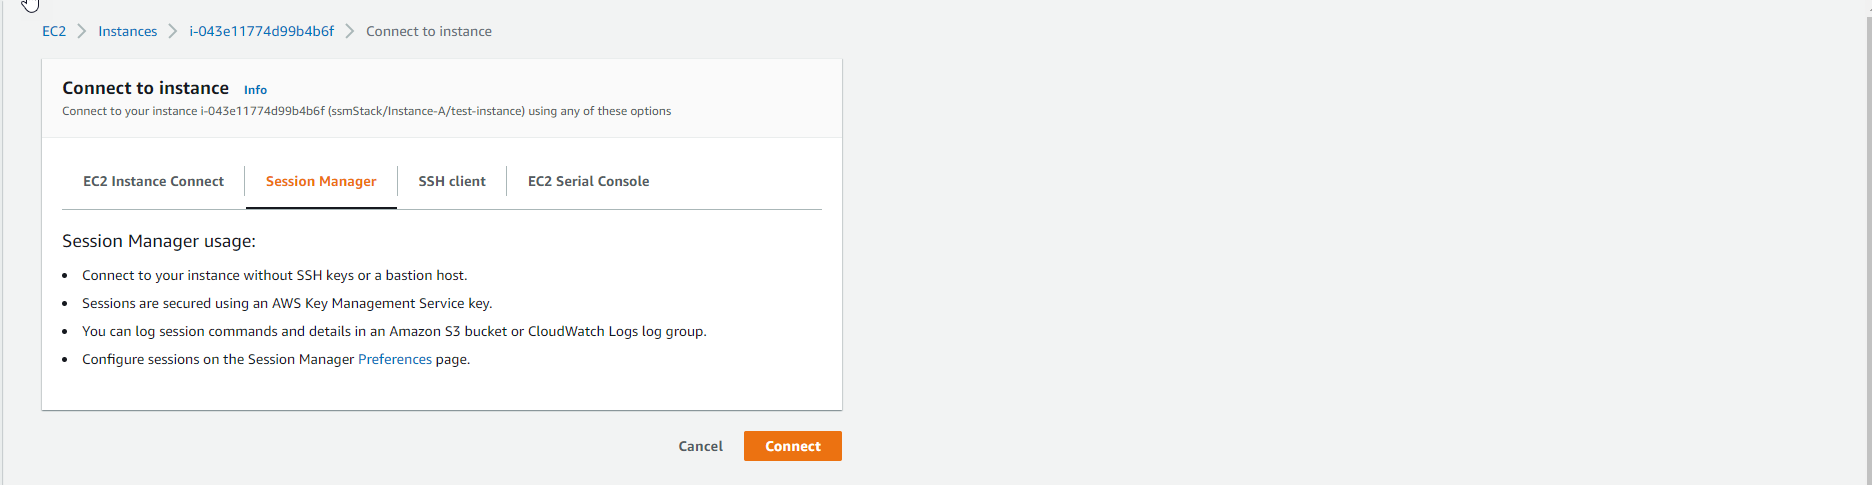Image resolution: width=1872 pixels, height=485 pixels.
Task: Click the Session Manager usage heading
Action: [159, 241]
